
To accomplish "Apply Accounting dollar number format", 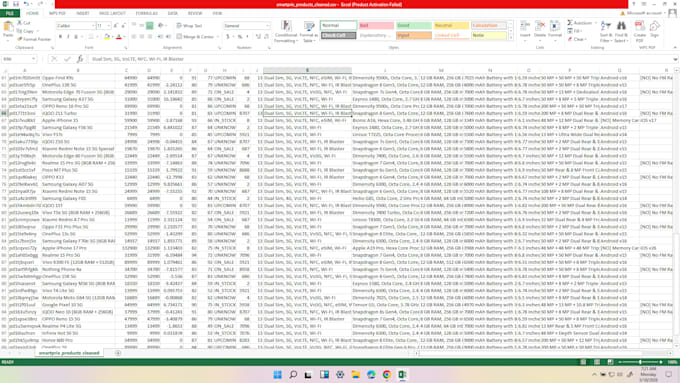I will click(227, 37).
